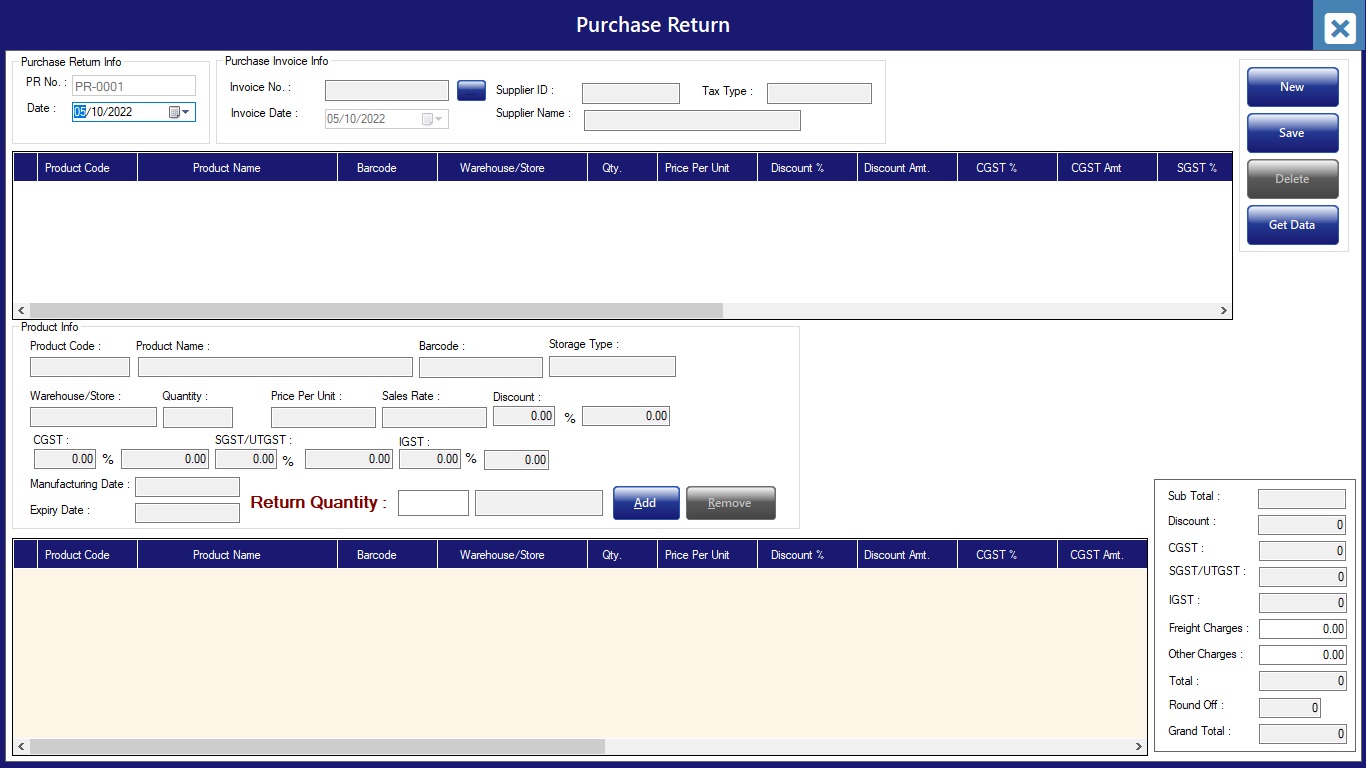Click Price Per Unit header in upper grid
Image resolution: width=1366 pixels, height=768 pixels.
tap(697, 168)
